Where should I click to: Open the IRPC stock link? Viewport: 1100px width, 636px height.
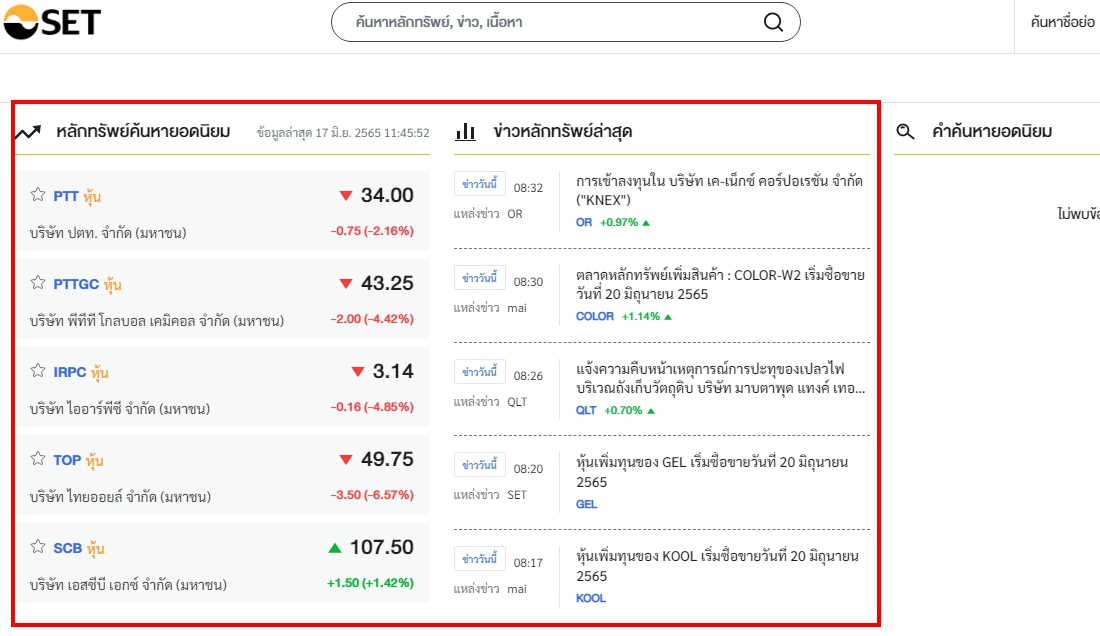tap(69, 372)
